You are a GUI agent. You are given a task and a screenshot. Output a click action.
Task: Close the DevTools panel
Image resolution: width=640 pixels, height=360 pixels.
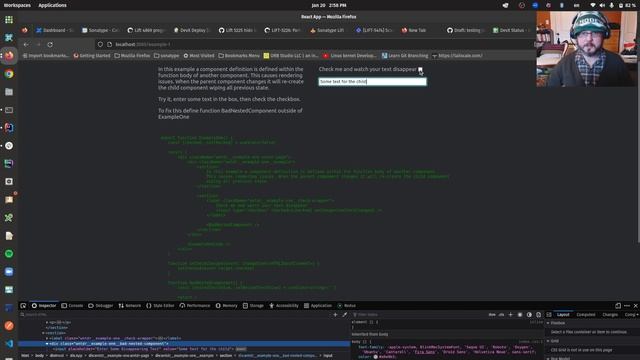[x=636, y=306]
